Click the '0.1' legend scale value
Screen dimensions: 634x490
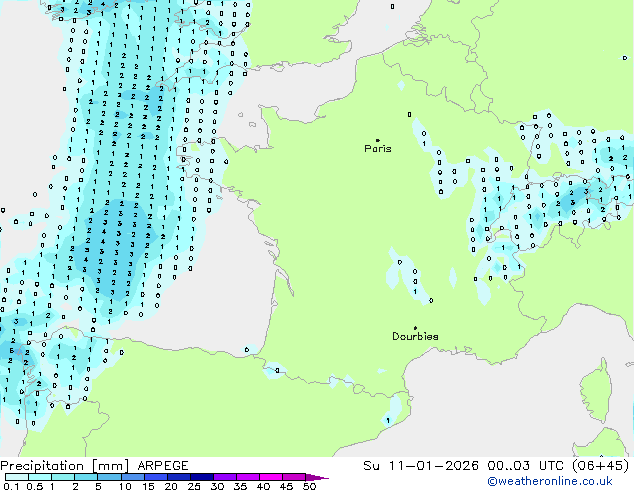pos(11,486)
